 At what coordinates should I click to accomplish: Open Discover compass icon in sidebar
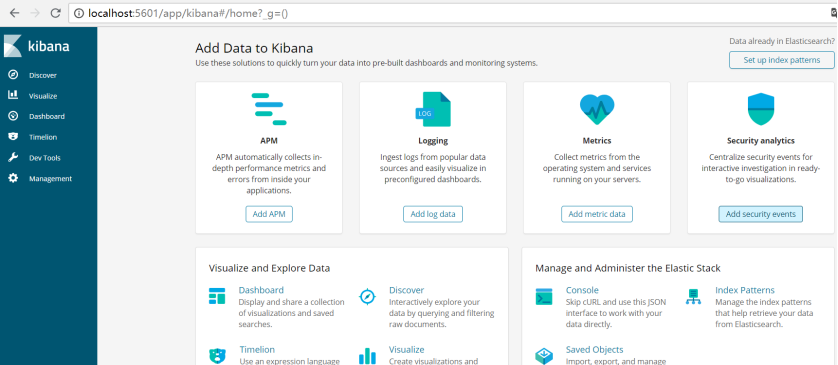[13, 75]
